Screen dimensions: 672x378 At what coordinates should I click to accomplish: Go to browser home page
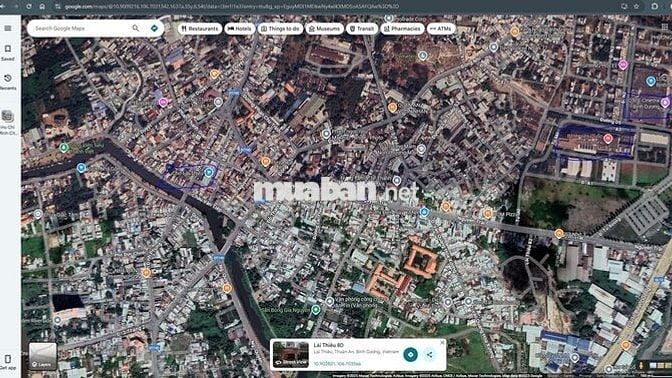pos(42,6)
